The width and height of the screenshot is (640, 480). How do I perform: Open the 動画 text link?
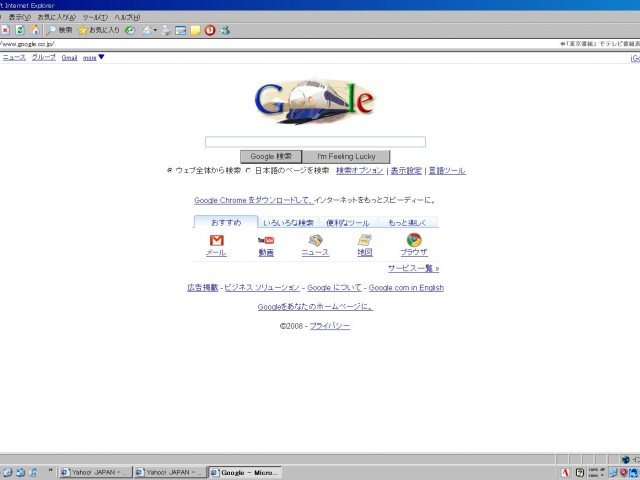point(266,253)
